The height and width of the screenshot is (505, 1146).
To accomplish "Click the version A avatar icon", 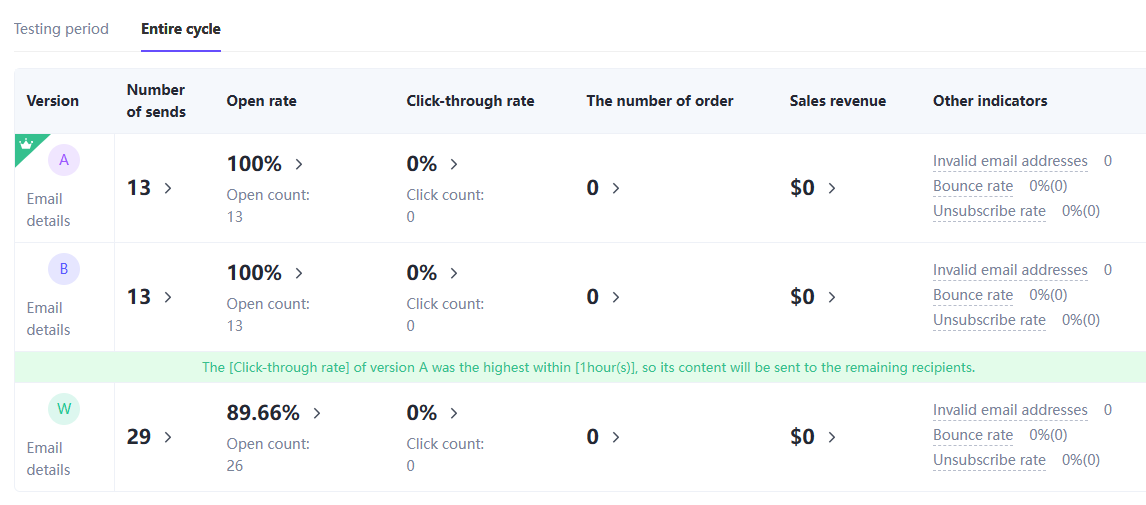I will 64,160.
